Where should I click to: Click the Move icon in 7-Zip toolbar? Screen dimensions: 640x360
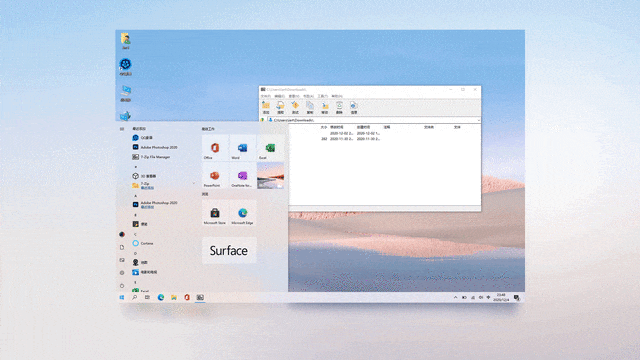pyautogui.click(x=324, y=108)
